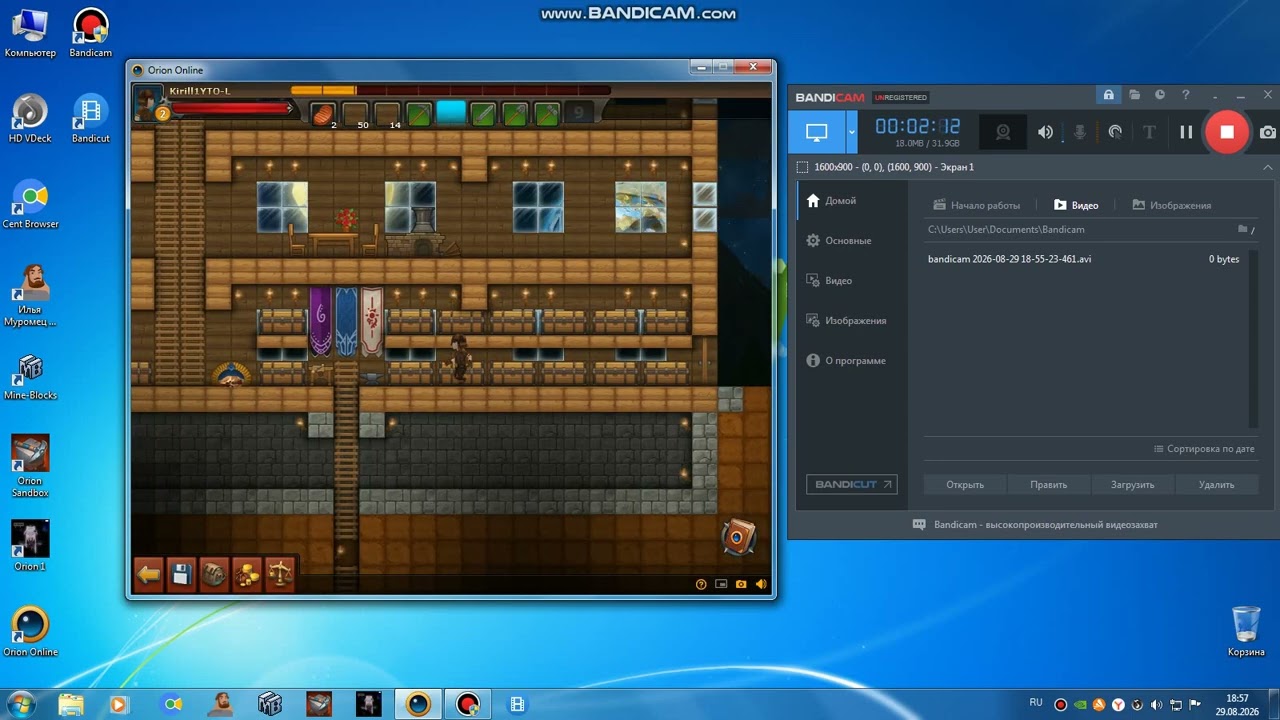Open the Bandicut link button
This screenshot has height=720, width=1280.
coord(852,484)
